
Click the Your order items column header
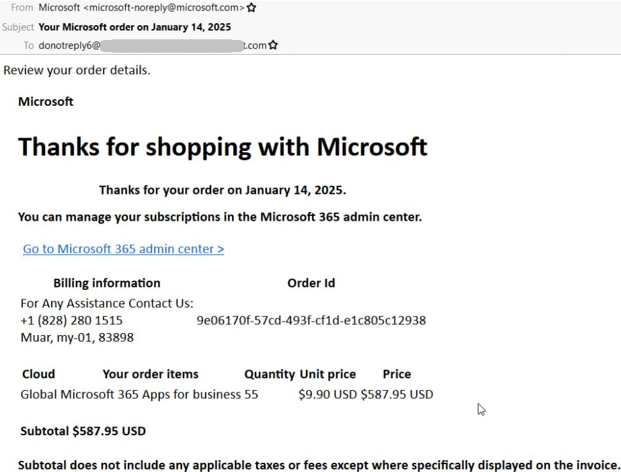[x=150, y=374]
